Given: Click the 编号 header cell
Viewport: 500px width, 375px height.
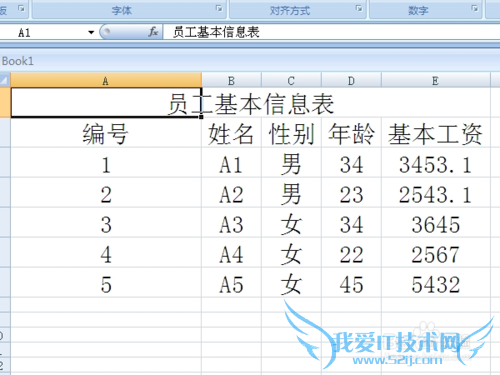Looking at the screenshot, I should (106, 133).
